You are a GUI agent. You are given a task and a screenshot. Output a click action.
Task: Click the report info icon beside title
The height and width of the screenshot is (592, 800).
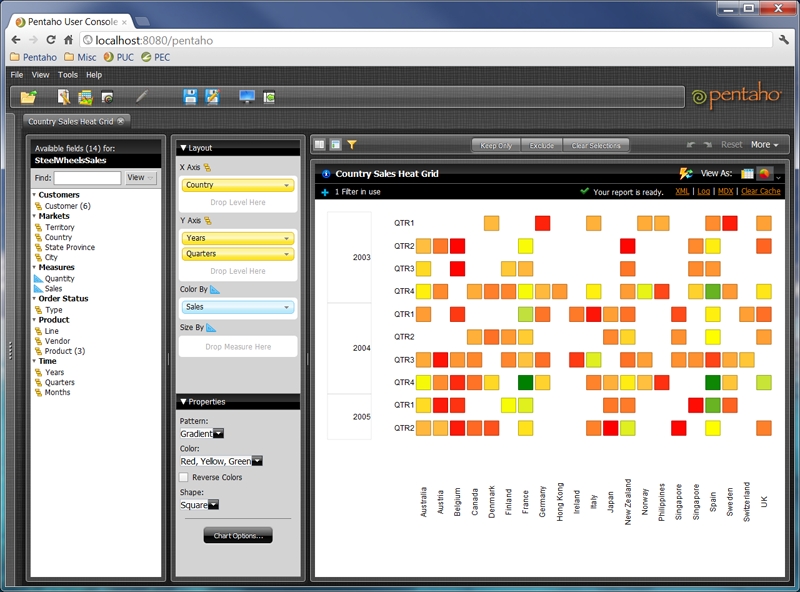tap(326, 174)
